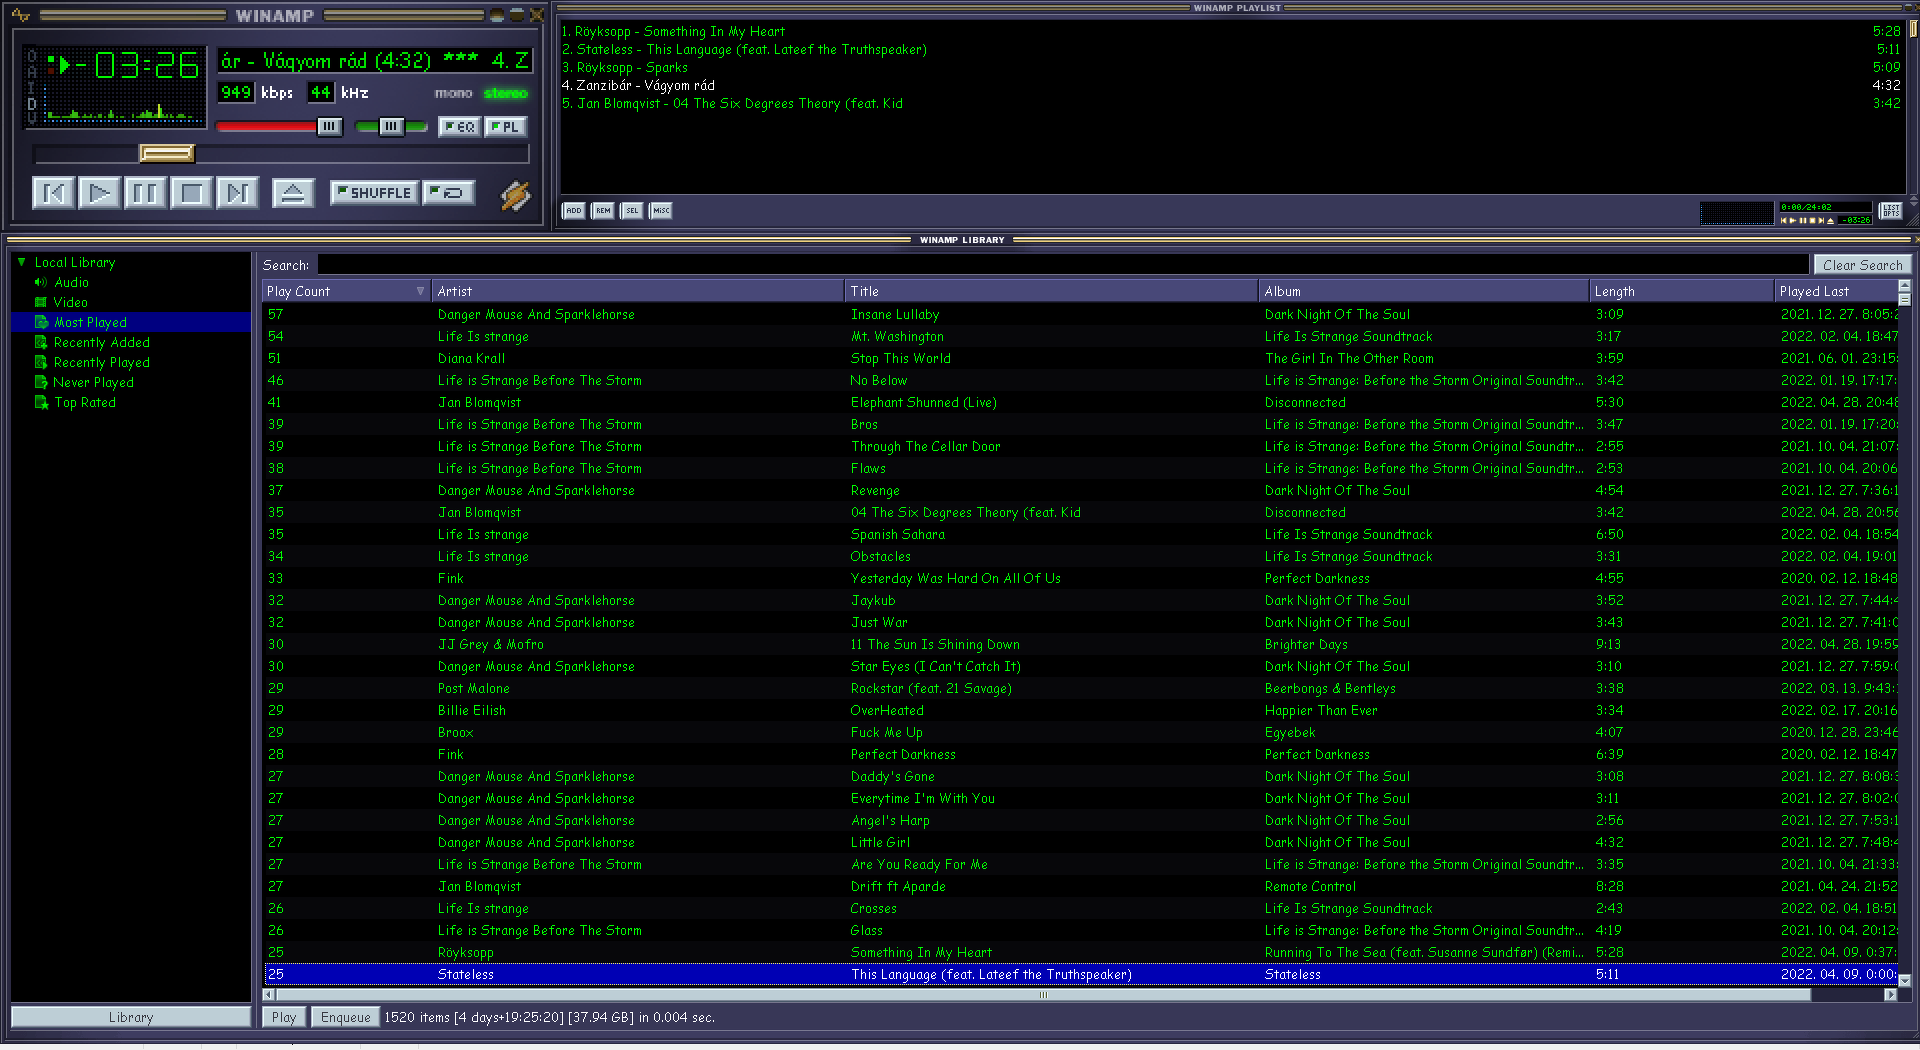Click the Eject button to open files
Viewport: 1920px width, 1050px height.
coord(293,193)
